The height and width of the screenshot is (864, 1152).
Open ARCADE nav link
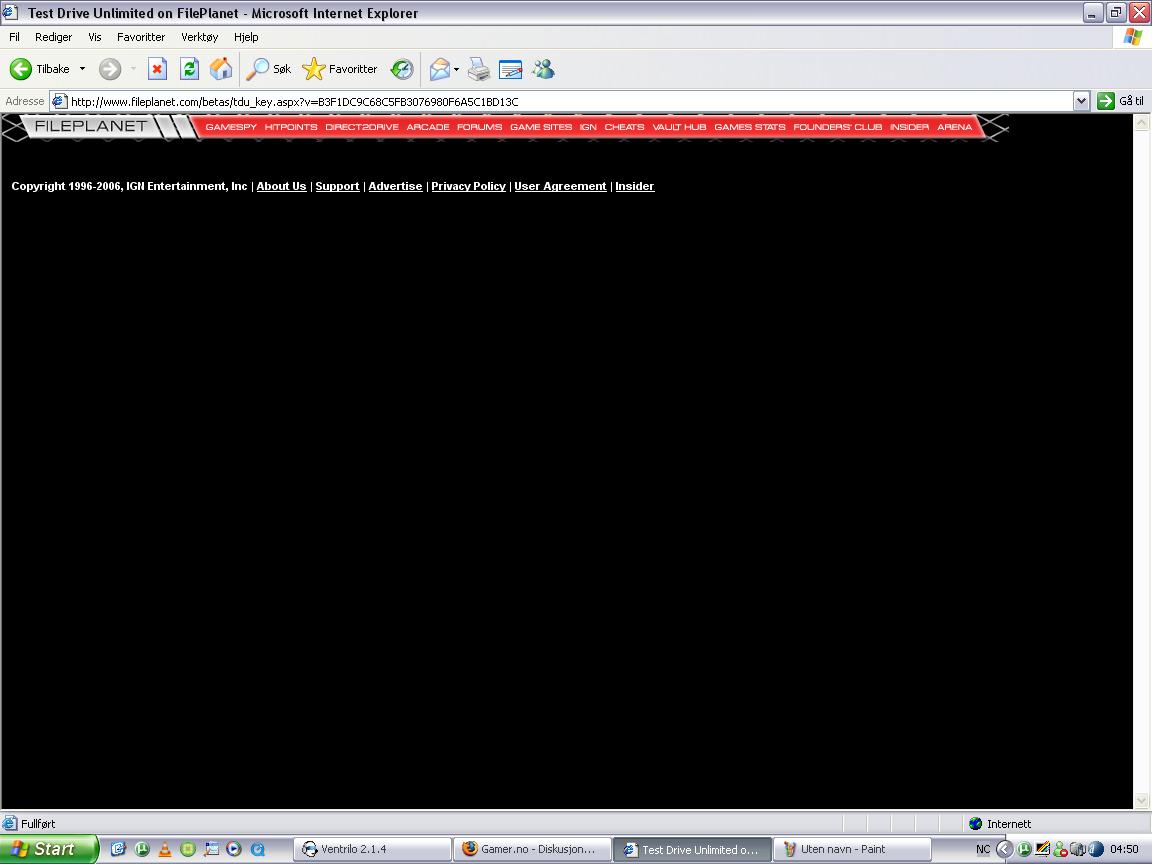(x=428, y=127)
